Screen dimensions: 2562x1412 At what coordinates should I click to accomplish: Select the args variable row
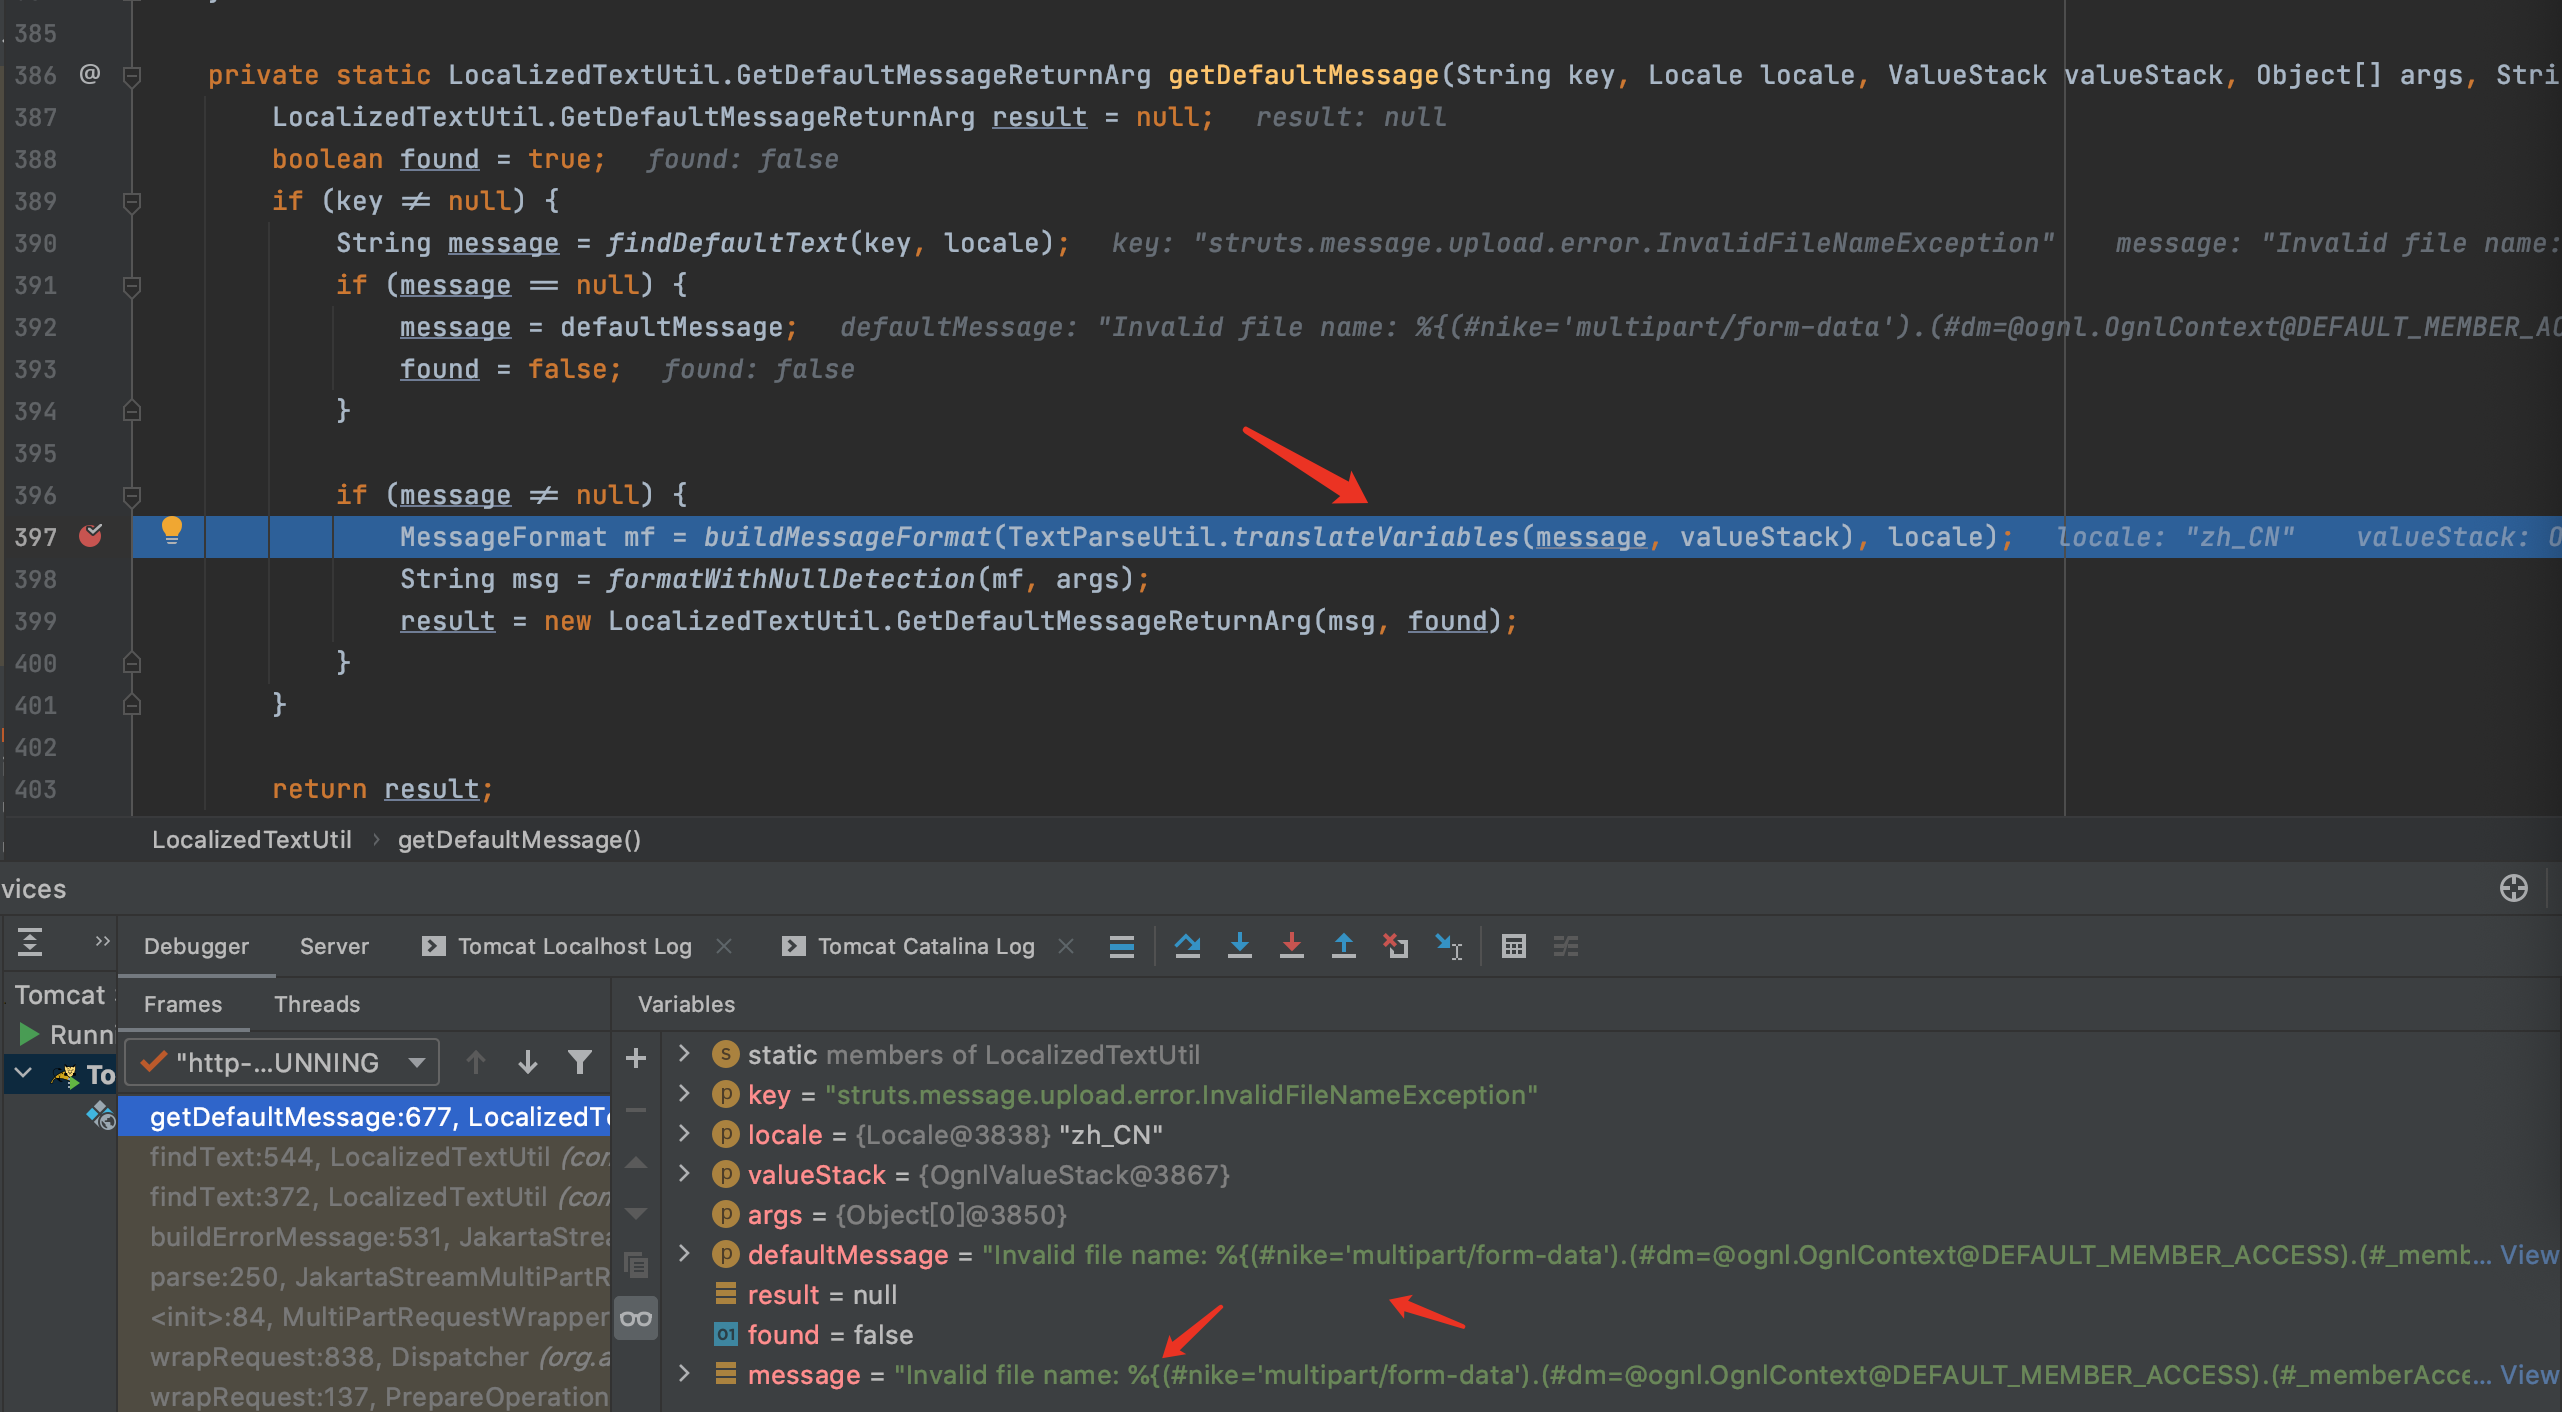click(x=1612, y=1214)
